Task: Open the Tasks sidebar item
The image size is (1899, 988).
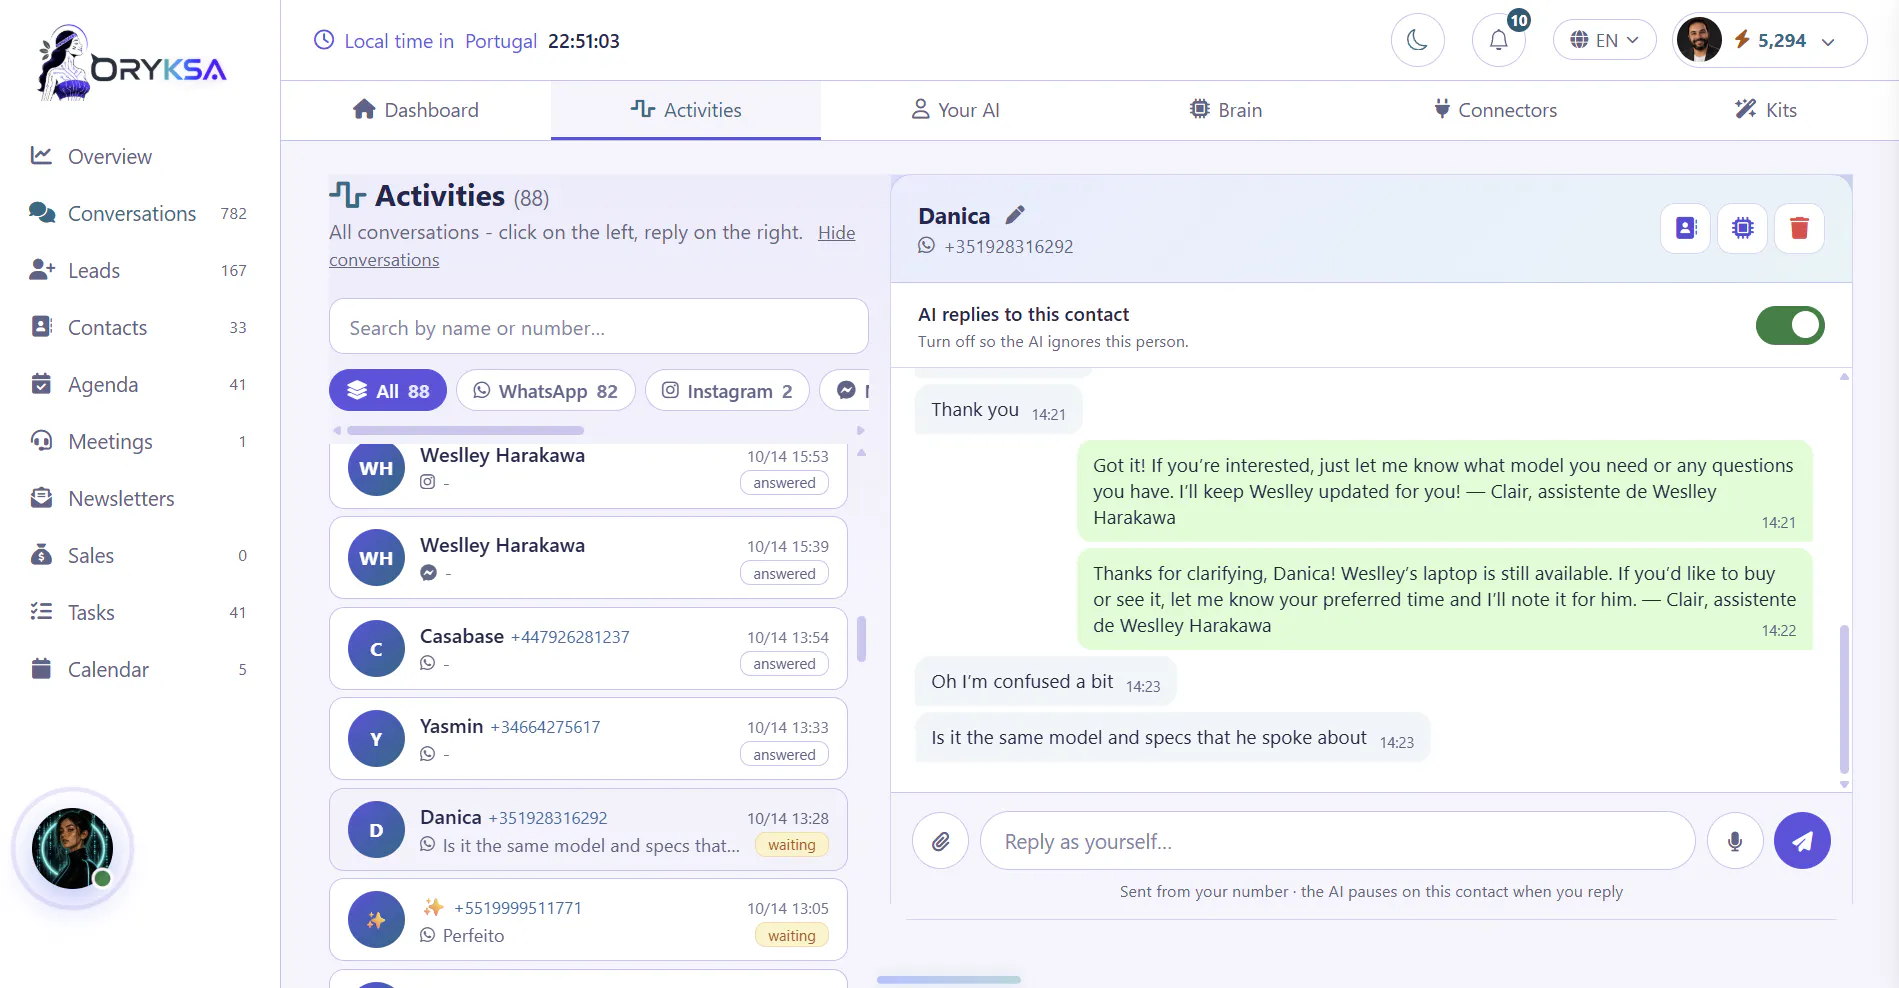Action: pos(139,612)
